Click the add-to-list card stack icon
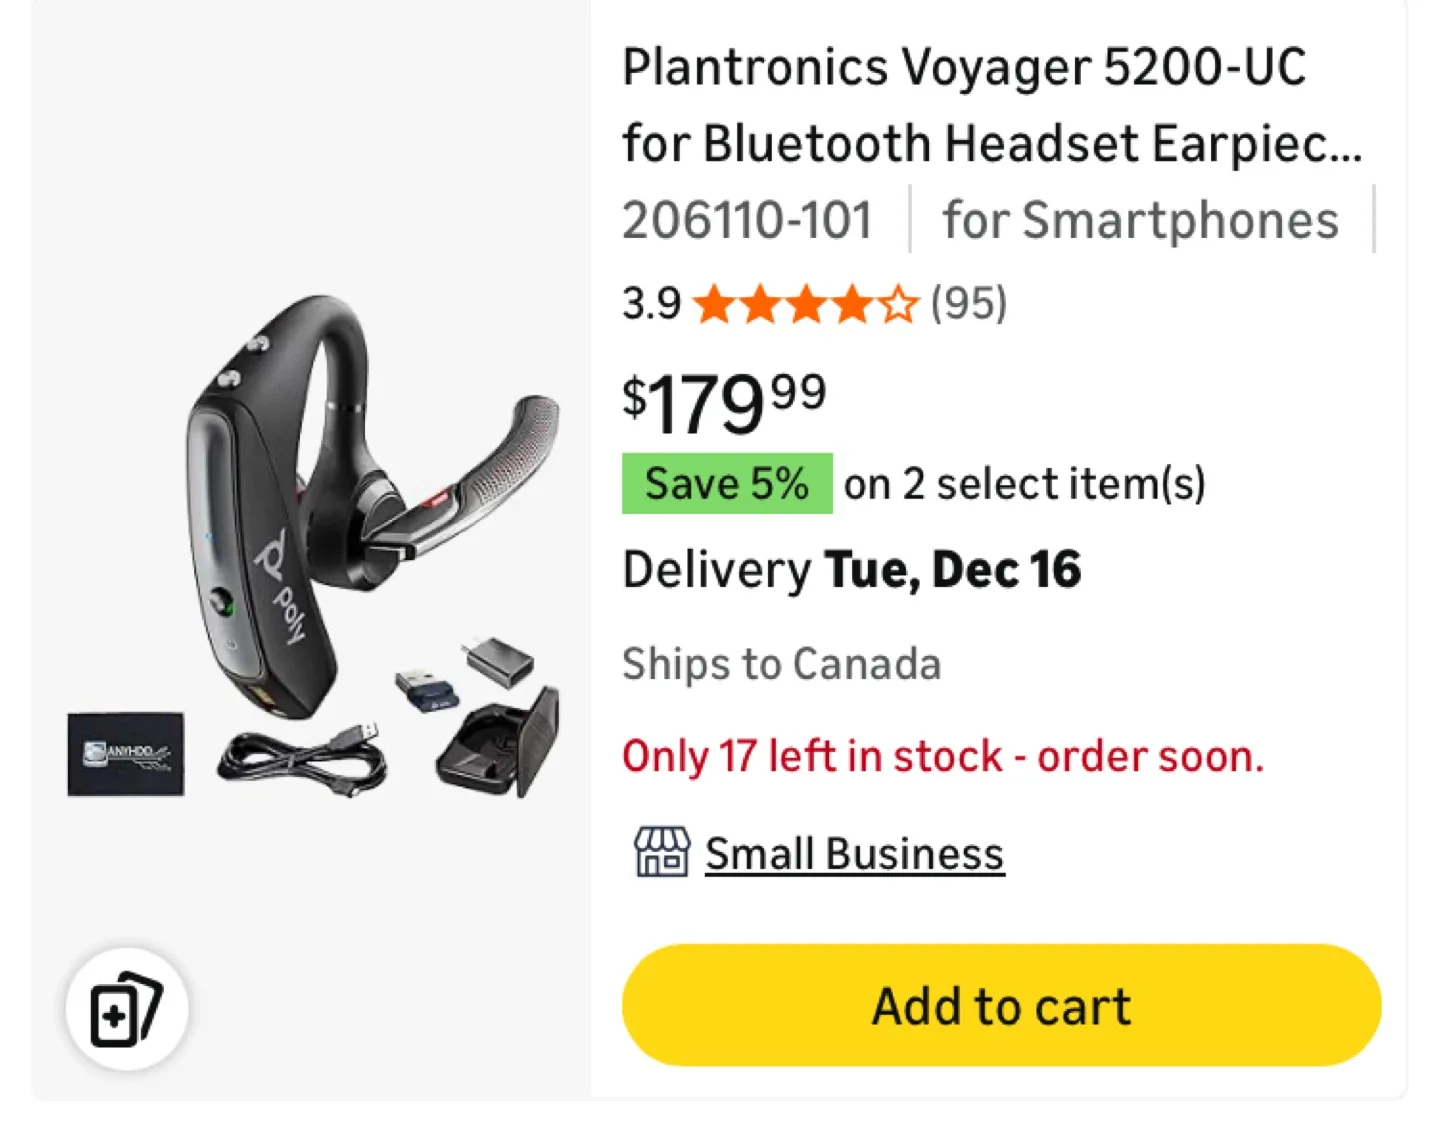 (x=125, y=1010)
